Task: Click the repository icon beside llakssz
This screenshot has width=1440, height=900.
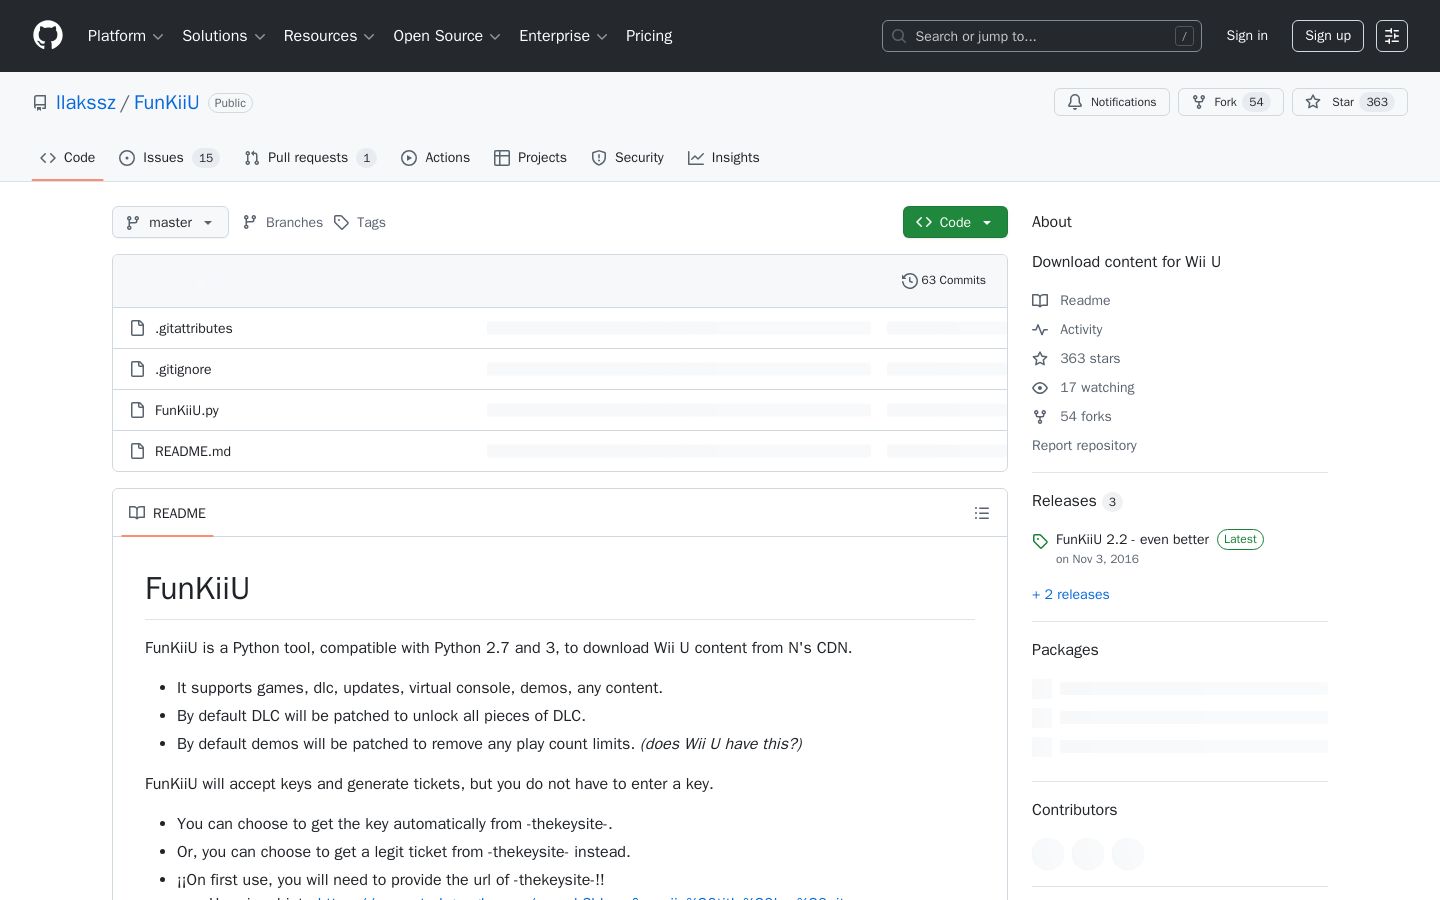Action: pyautogui.click(x=40, y=103)
